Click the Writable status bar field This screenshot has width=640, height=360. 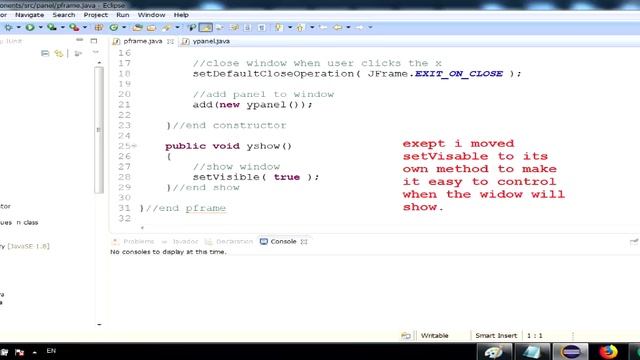[x=435, y=336]
